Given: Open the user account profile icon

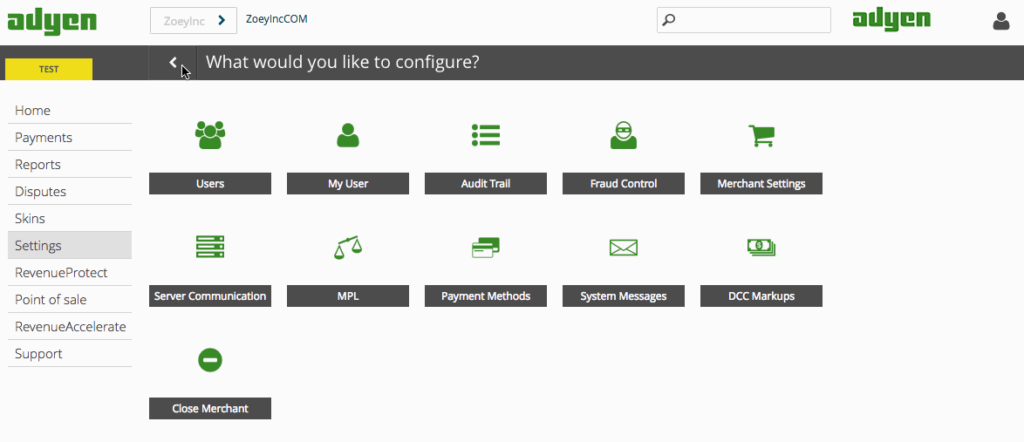Looking at the screenshot, I should coord(1001,20).
